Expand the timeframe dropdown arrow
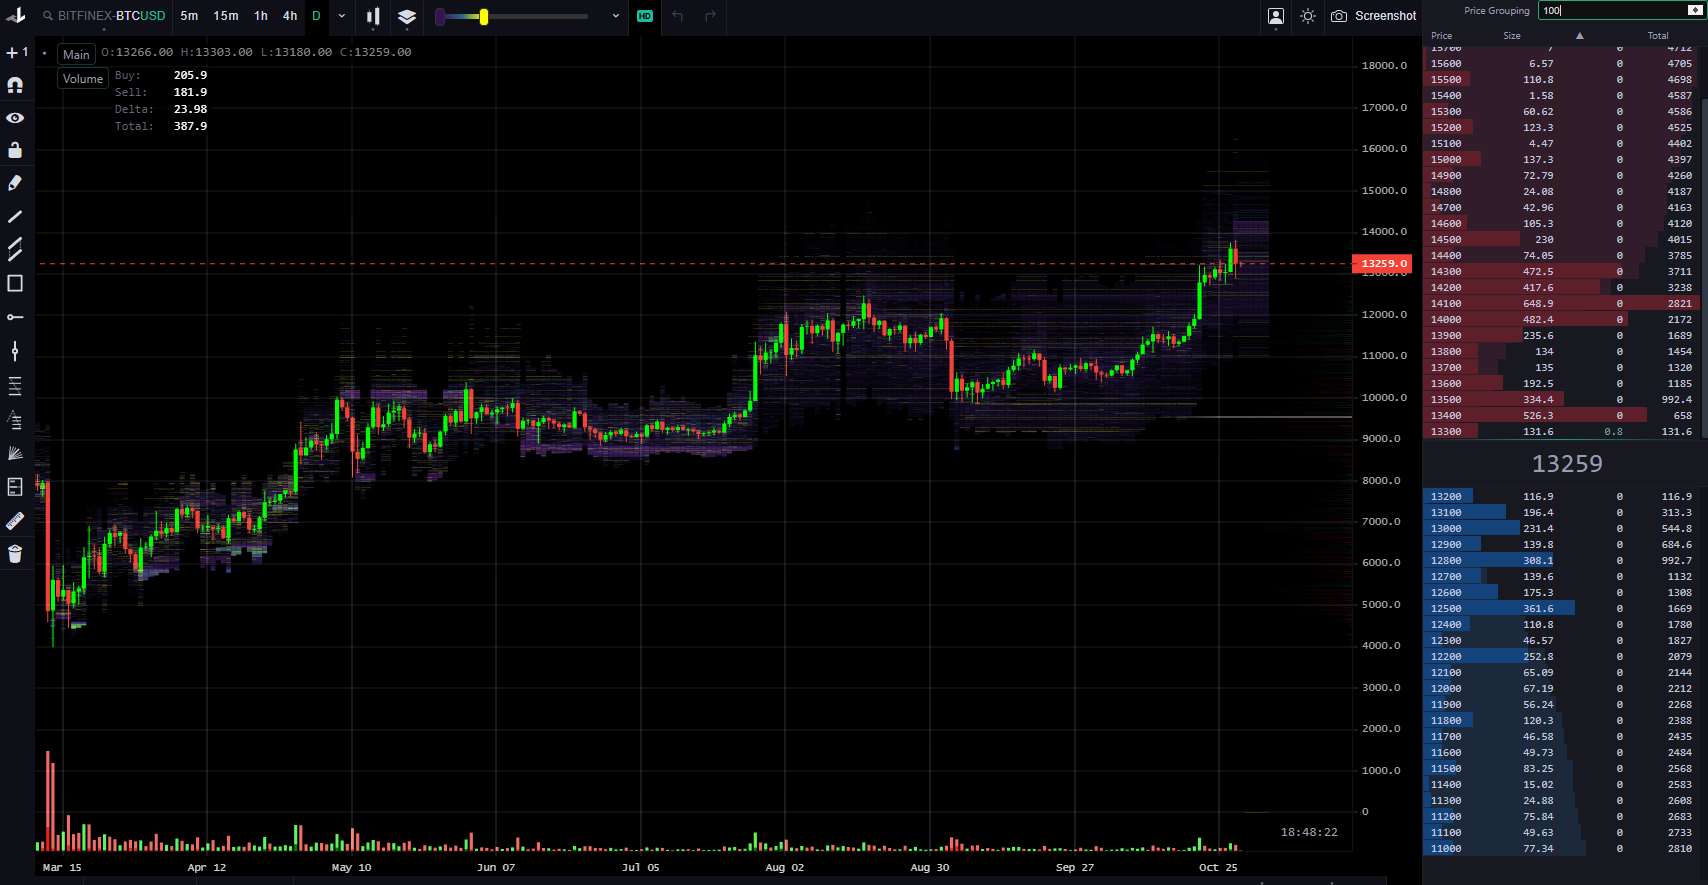The height and width of the screenshot is (885, 1708). (x=342, y=16)
